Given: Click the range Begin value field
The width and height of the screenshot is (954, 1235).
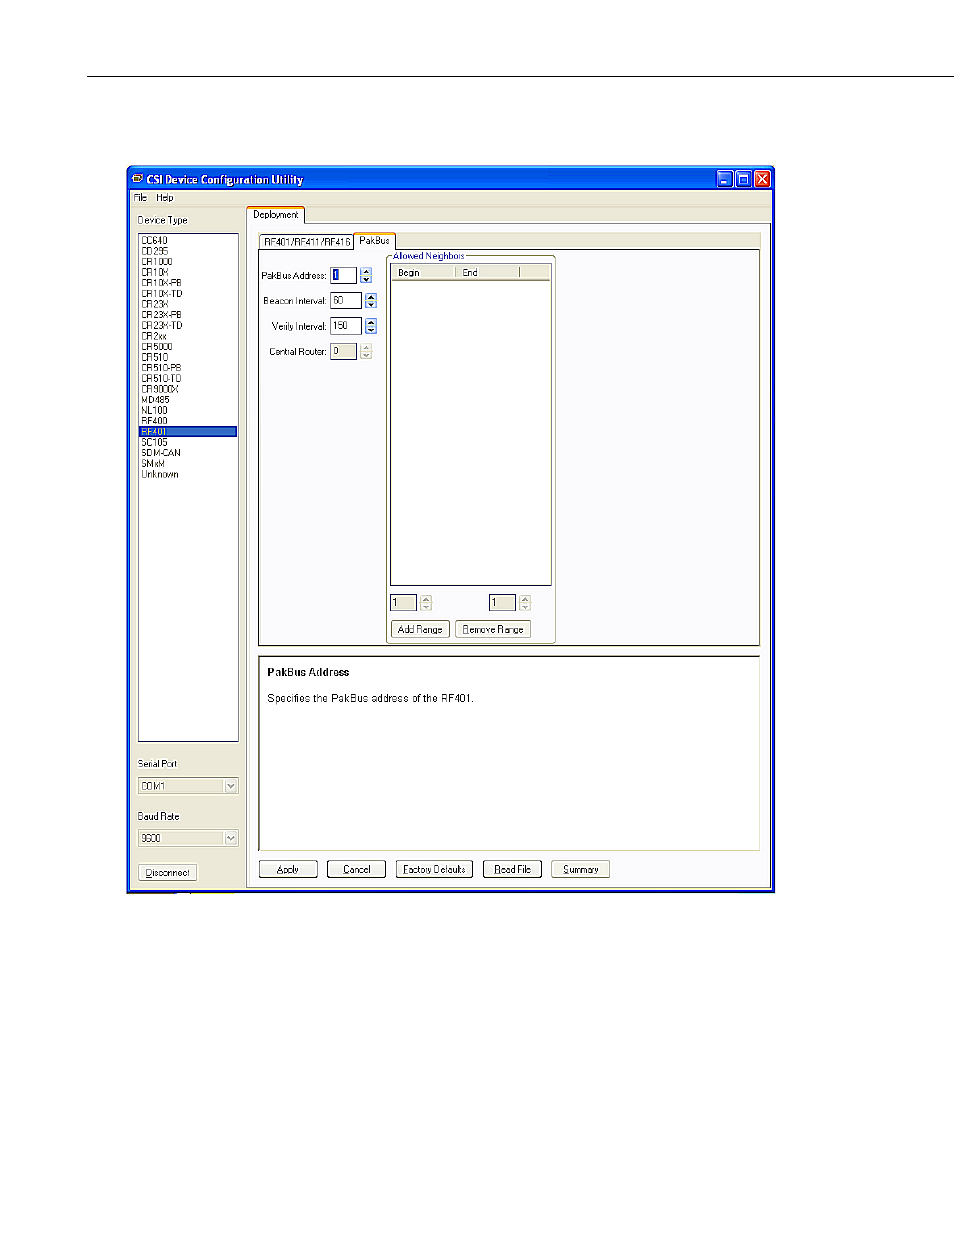Looking at the screenshot, I should coord(403,602).
